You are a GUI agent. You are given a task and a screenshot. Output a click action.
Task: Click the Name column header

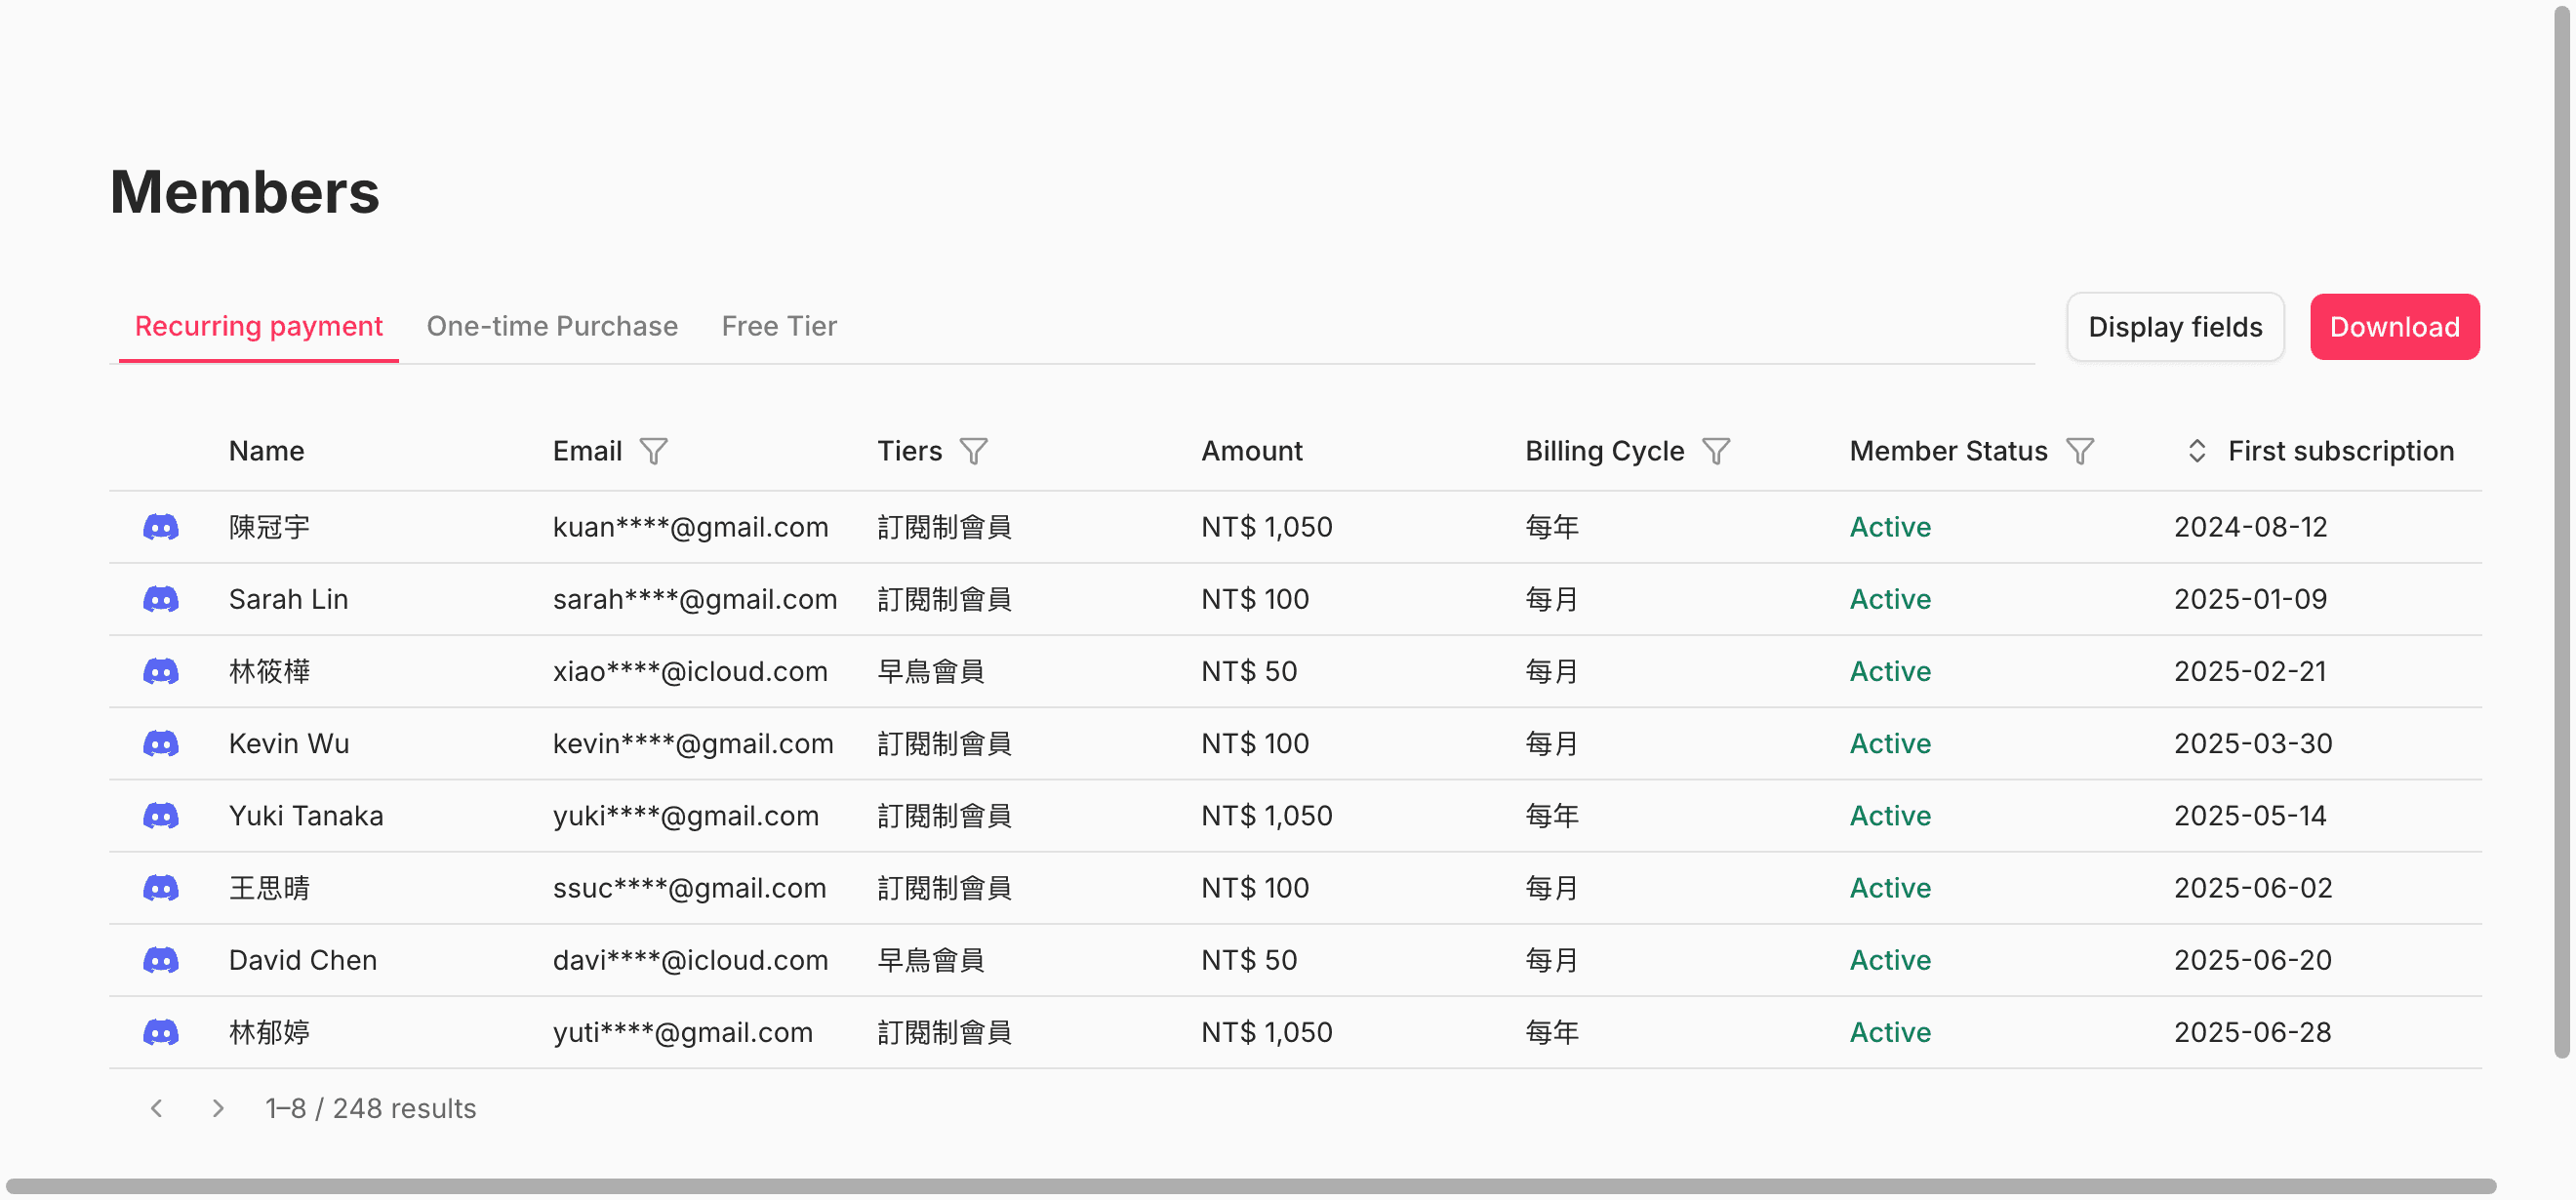click(x=266, y=451)
